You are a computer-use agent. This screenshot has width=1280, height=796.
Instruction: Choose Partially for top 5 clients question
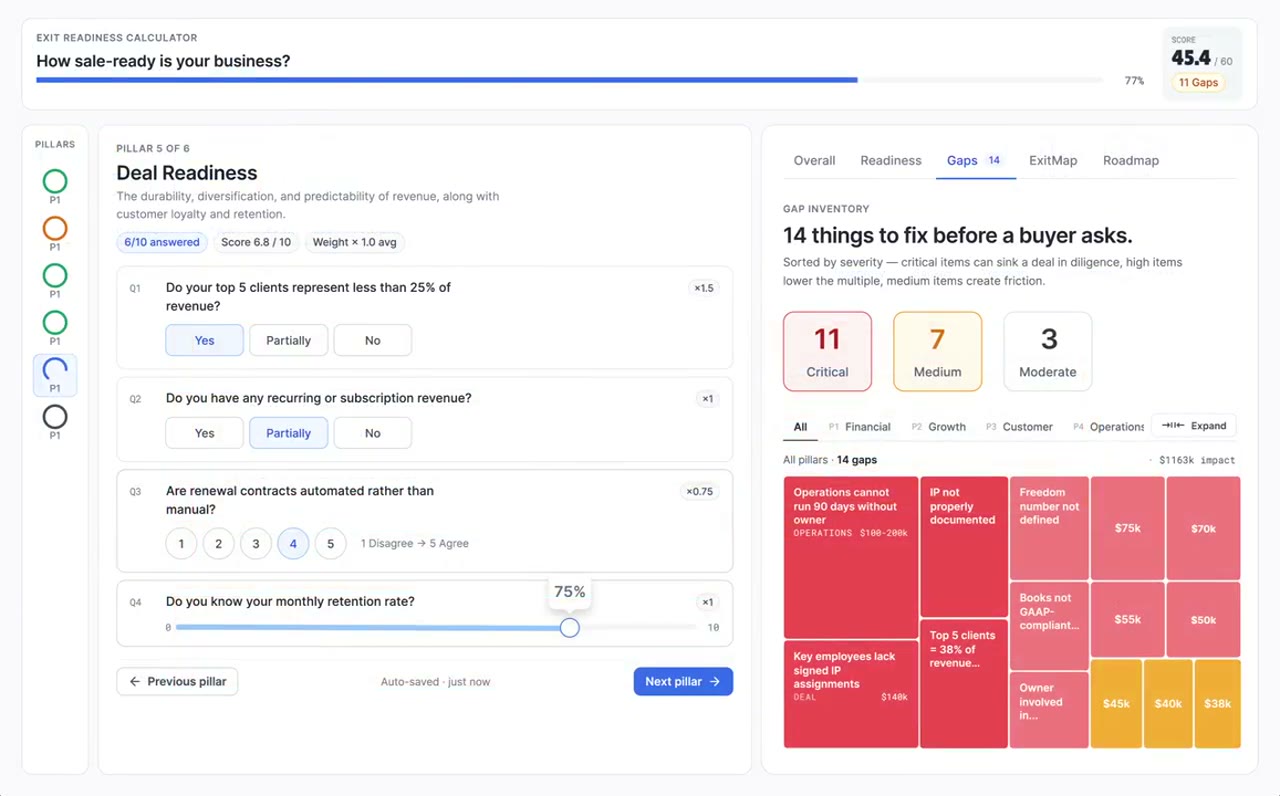pyautogui.click(x=288, y=340)
